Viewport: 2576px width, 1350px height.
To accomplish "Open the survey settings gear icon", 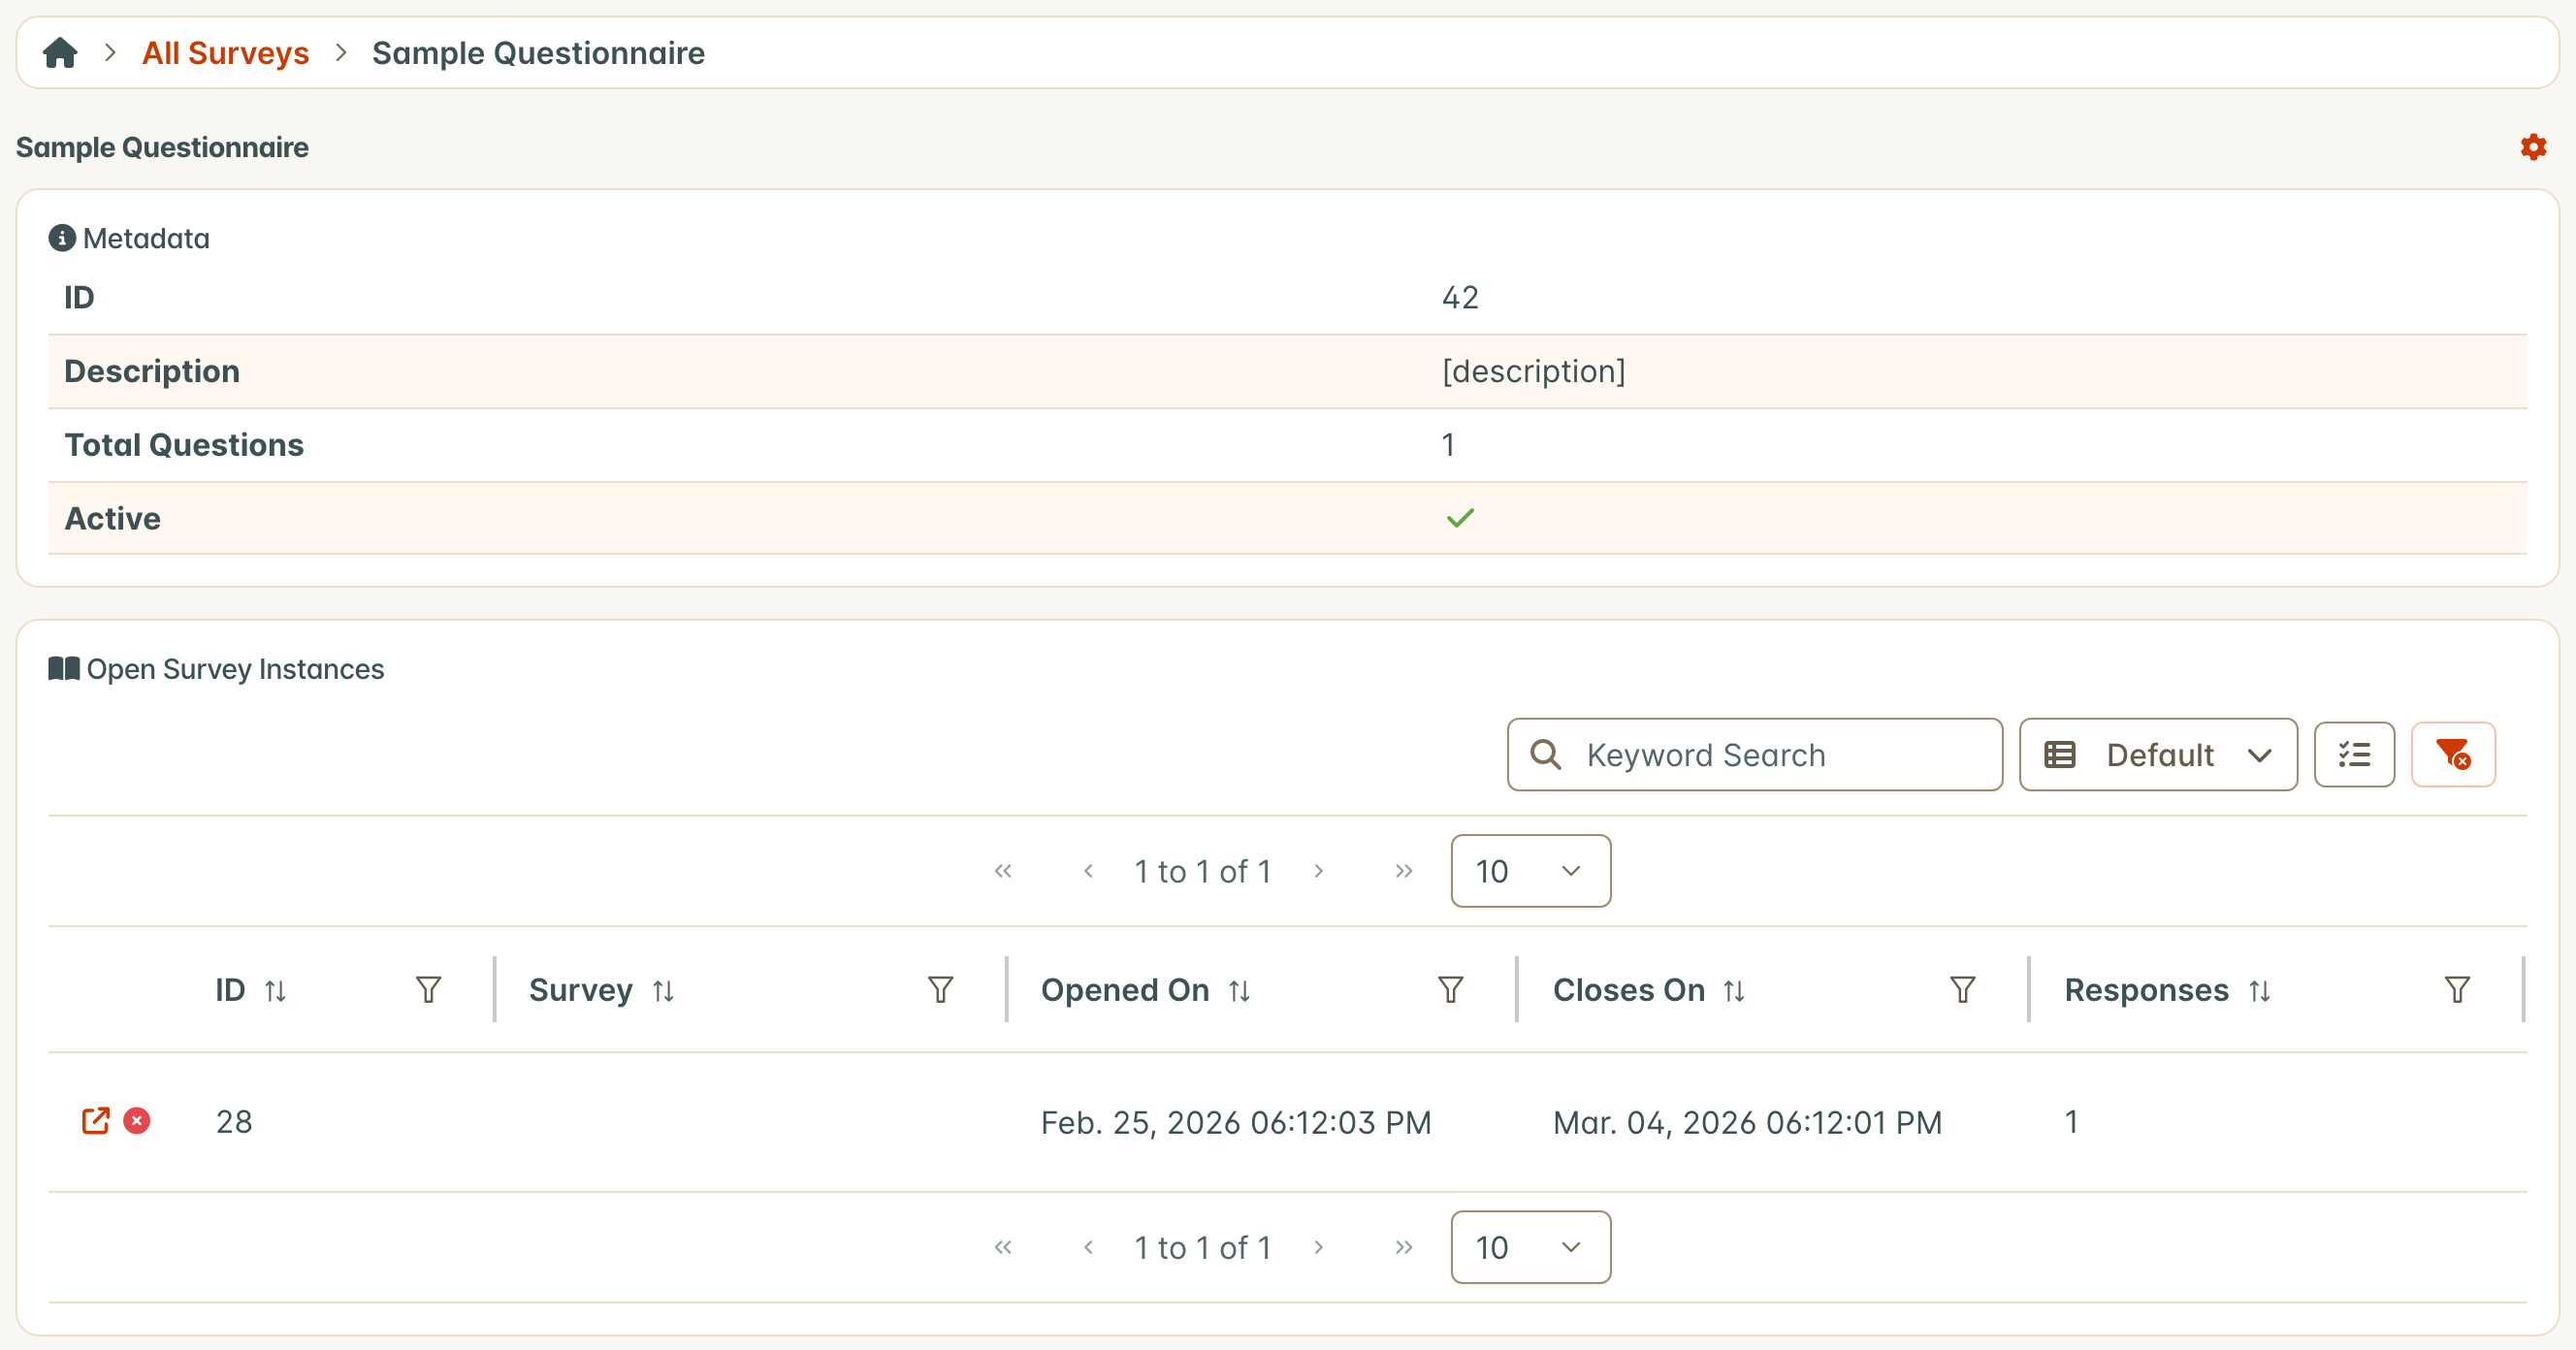I will coord(2533,147).
